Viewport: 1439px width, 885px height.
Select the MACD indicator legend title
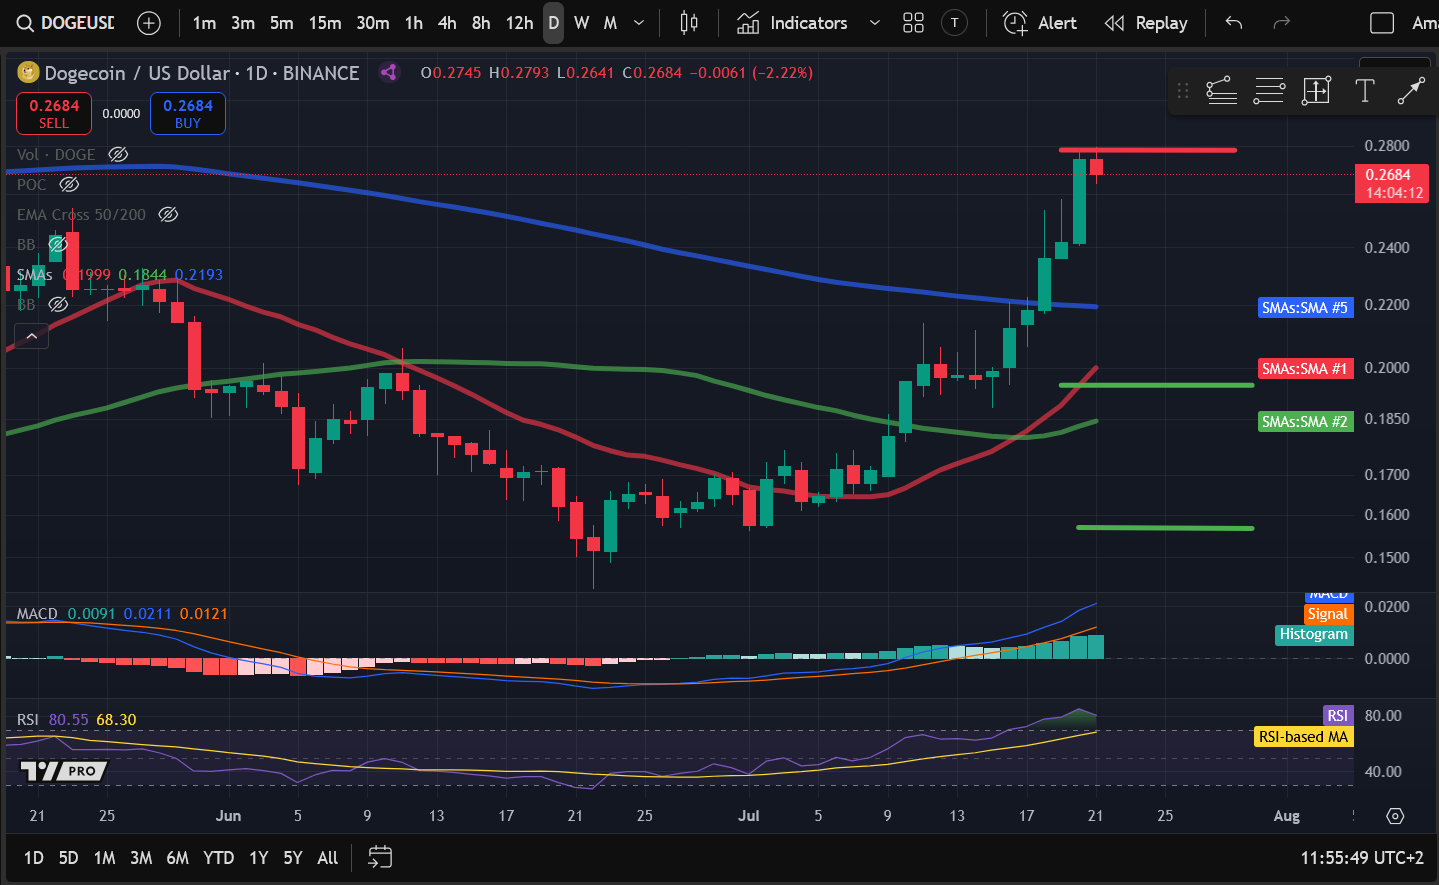coord(37,613)
